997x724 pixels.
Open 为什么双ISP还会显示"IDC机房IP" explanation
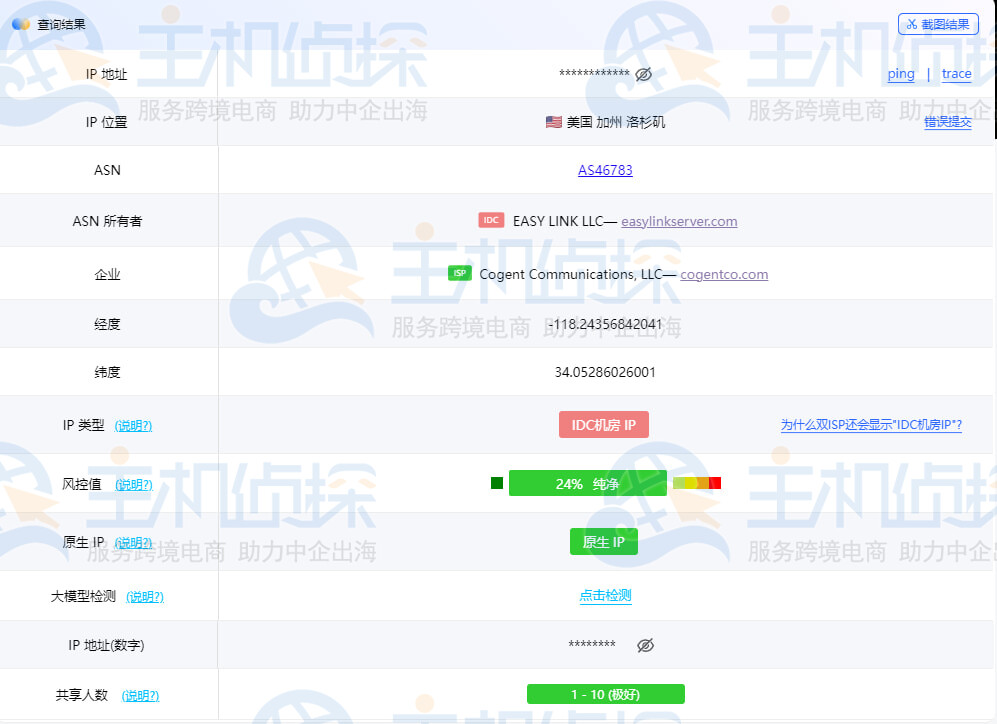872,424
